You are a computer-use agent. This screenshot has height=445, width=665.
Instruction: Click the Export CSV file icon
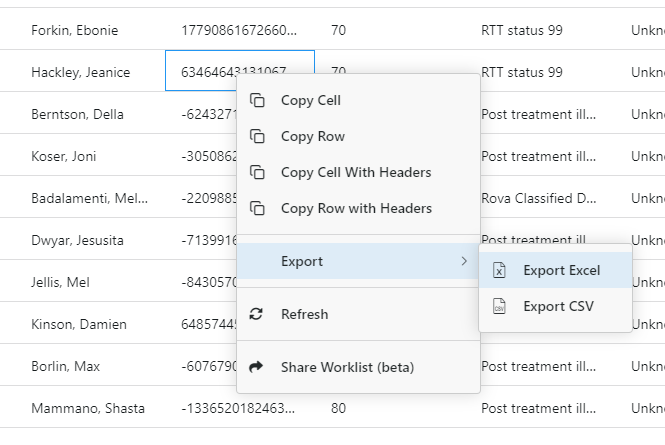pos(500,306)
